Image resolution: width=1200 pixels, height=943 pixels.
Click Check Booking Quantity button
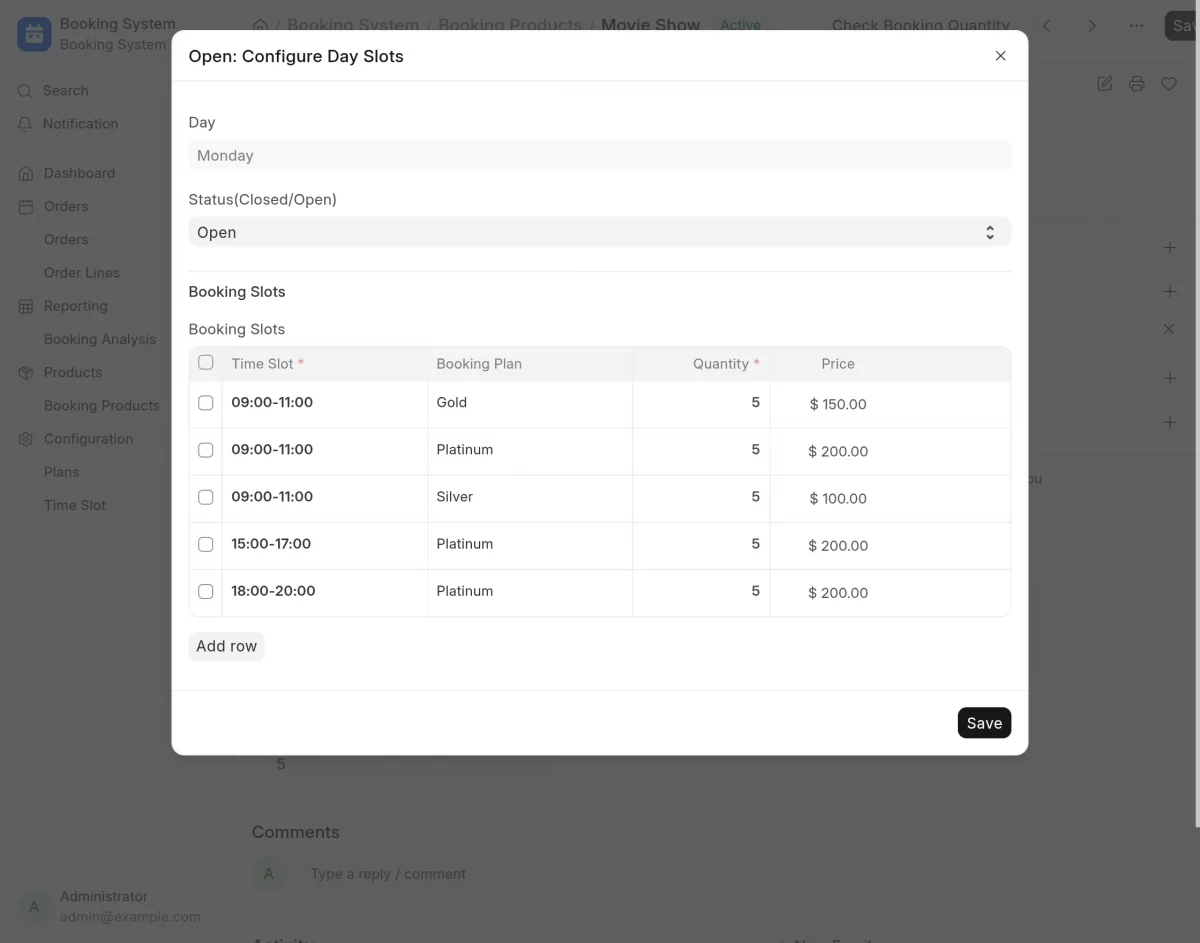921,25
